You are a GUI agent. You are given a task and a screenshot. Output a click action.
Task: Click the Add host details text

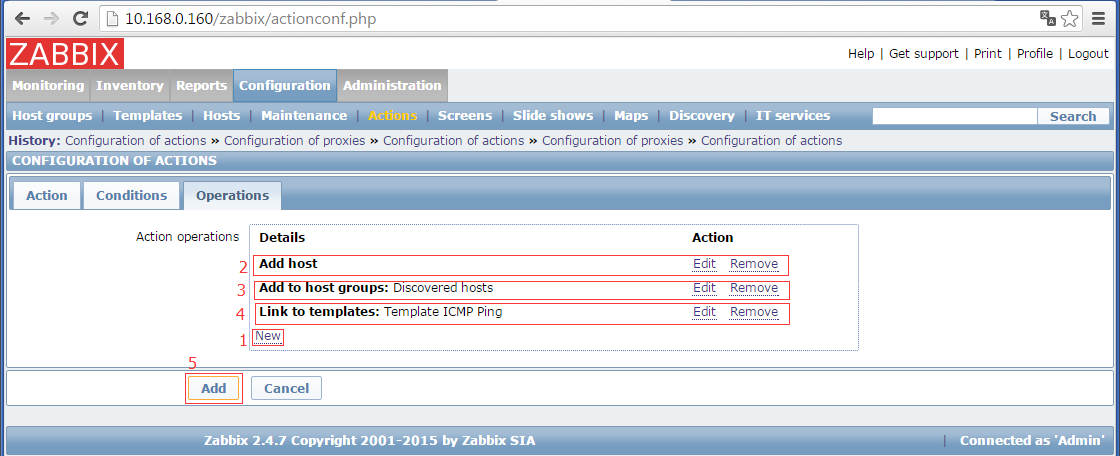289,264
